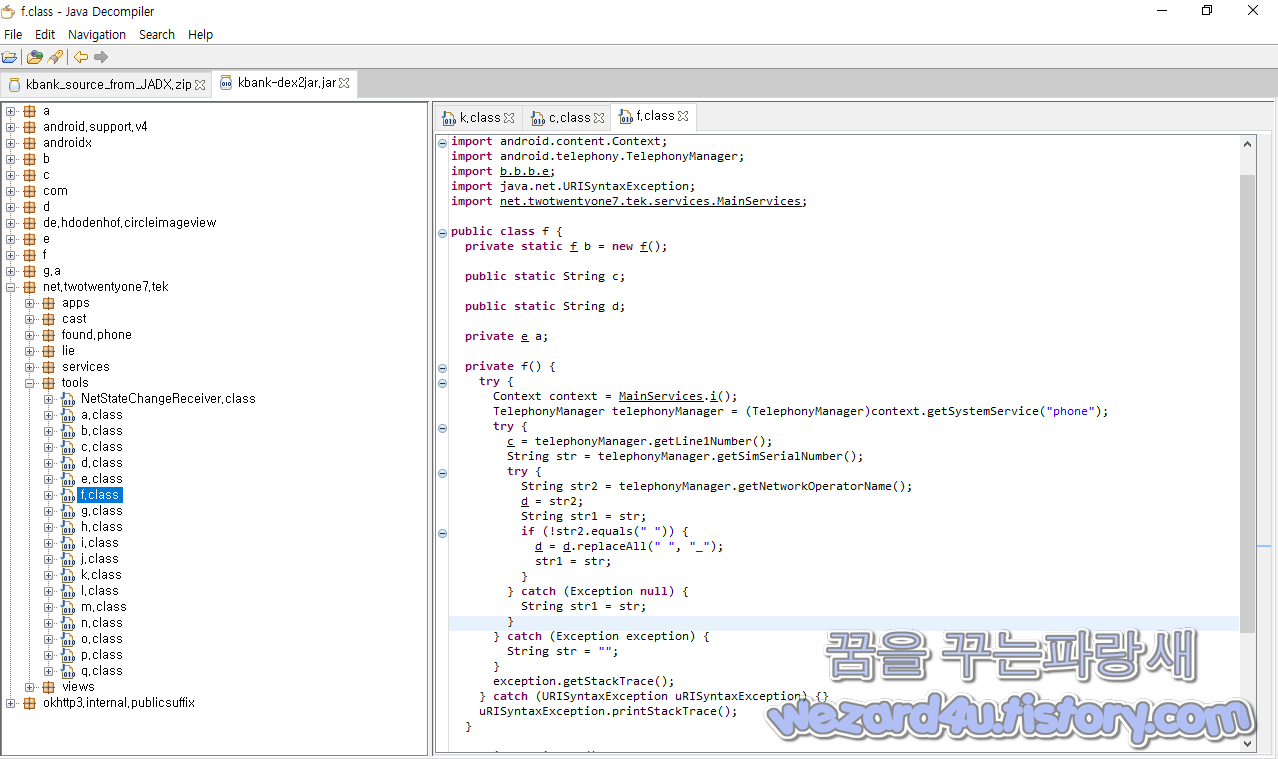This screenshot has width=1278, height=759.
Task: Click the package icon for de.hdodenhof.circleimageview
Action: [x=29, y=223]
